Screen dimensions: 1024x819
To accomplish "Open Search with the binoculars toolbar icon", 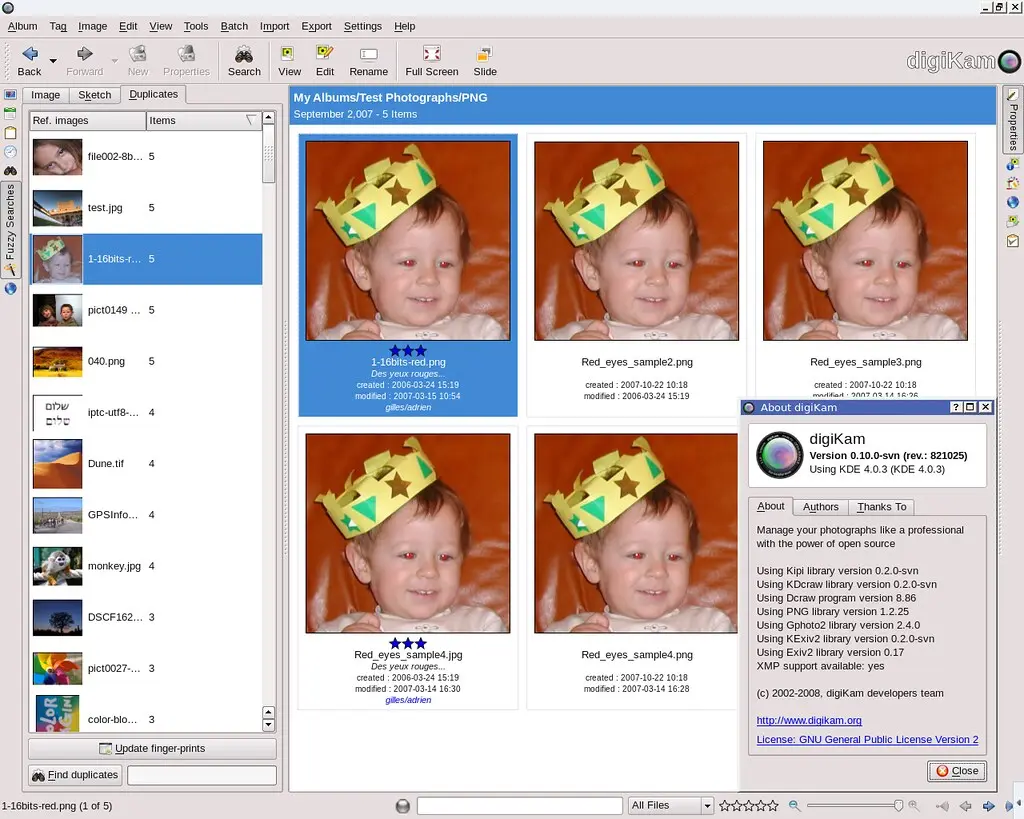I will click(244, 54).
